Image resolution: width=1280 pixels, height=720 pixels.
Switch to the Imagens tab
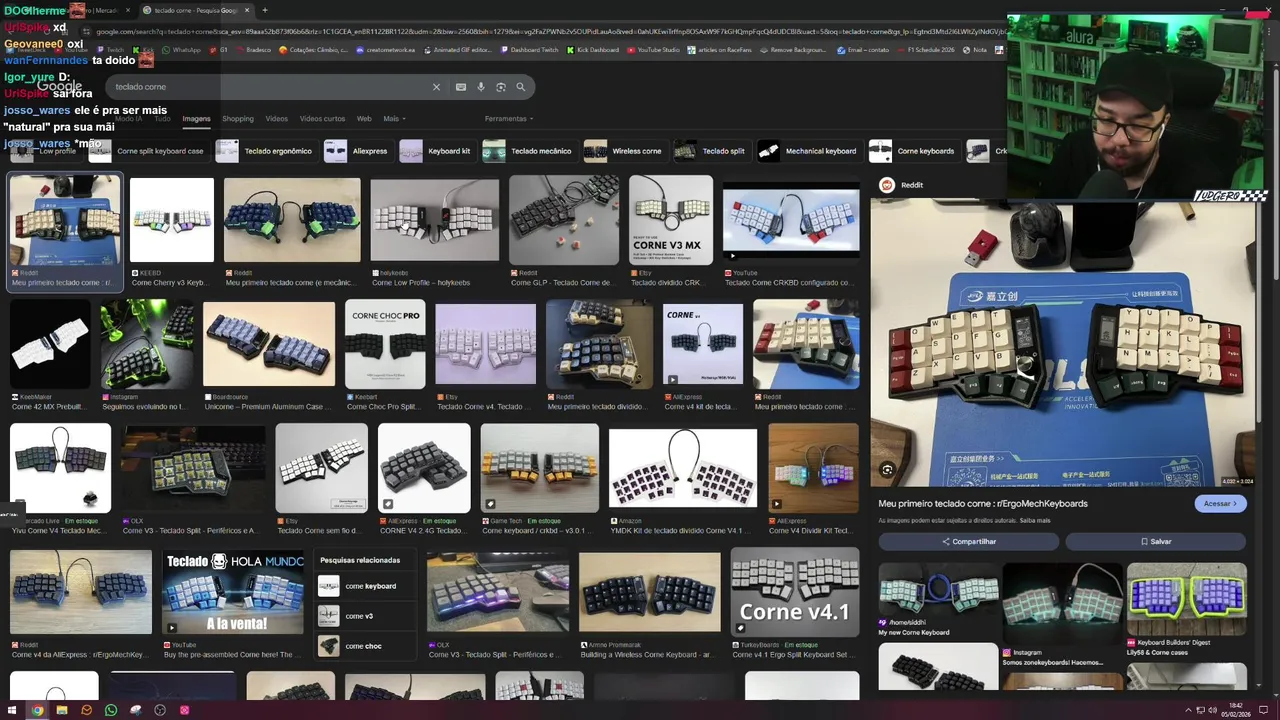pyautogui.click(x=196, y=119)
